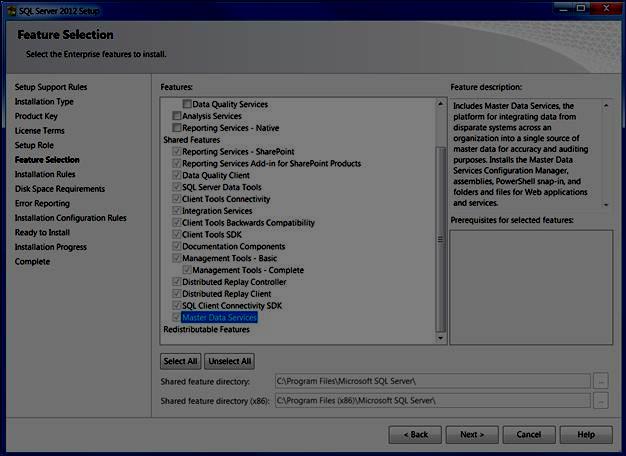Toggle Reporting Services - SharePoint checkbox

click(176, 152)
